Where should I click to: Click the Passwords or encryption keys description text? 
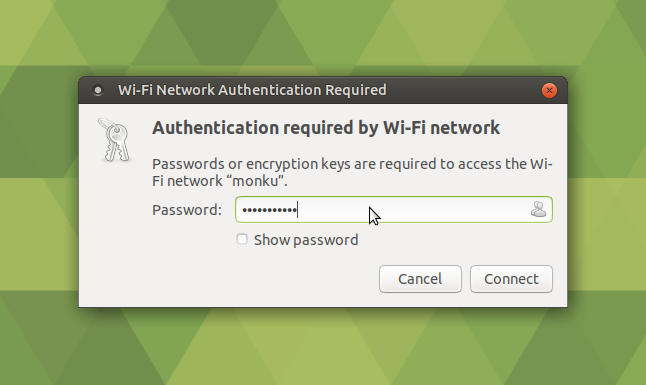tap(352, 172)
